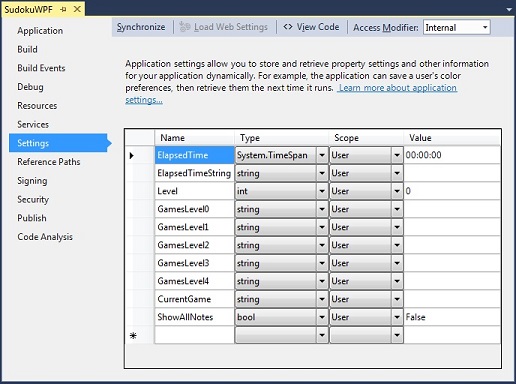Open Reference Paths page
This screenshot has height=384, width=516.
click(x=49, y=162)
